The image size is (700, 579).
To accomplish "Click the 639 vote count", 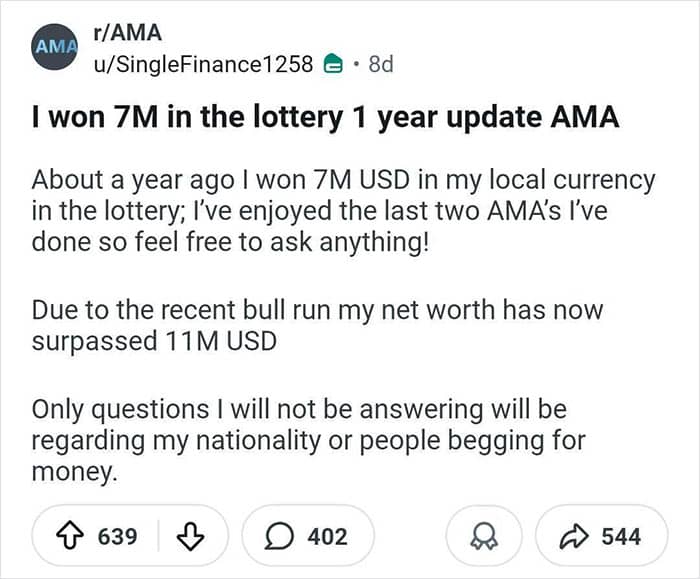I will tap(118, 537).
